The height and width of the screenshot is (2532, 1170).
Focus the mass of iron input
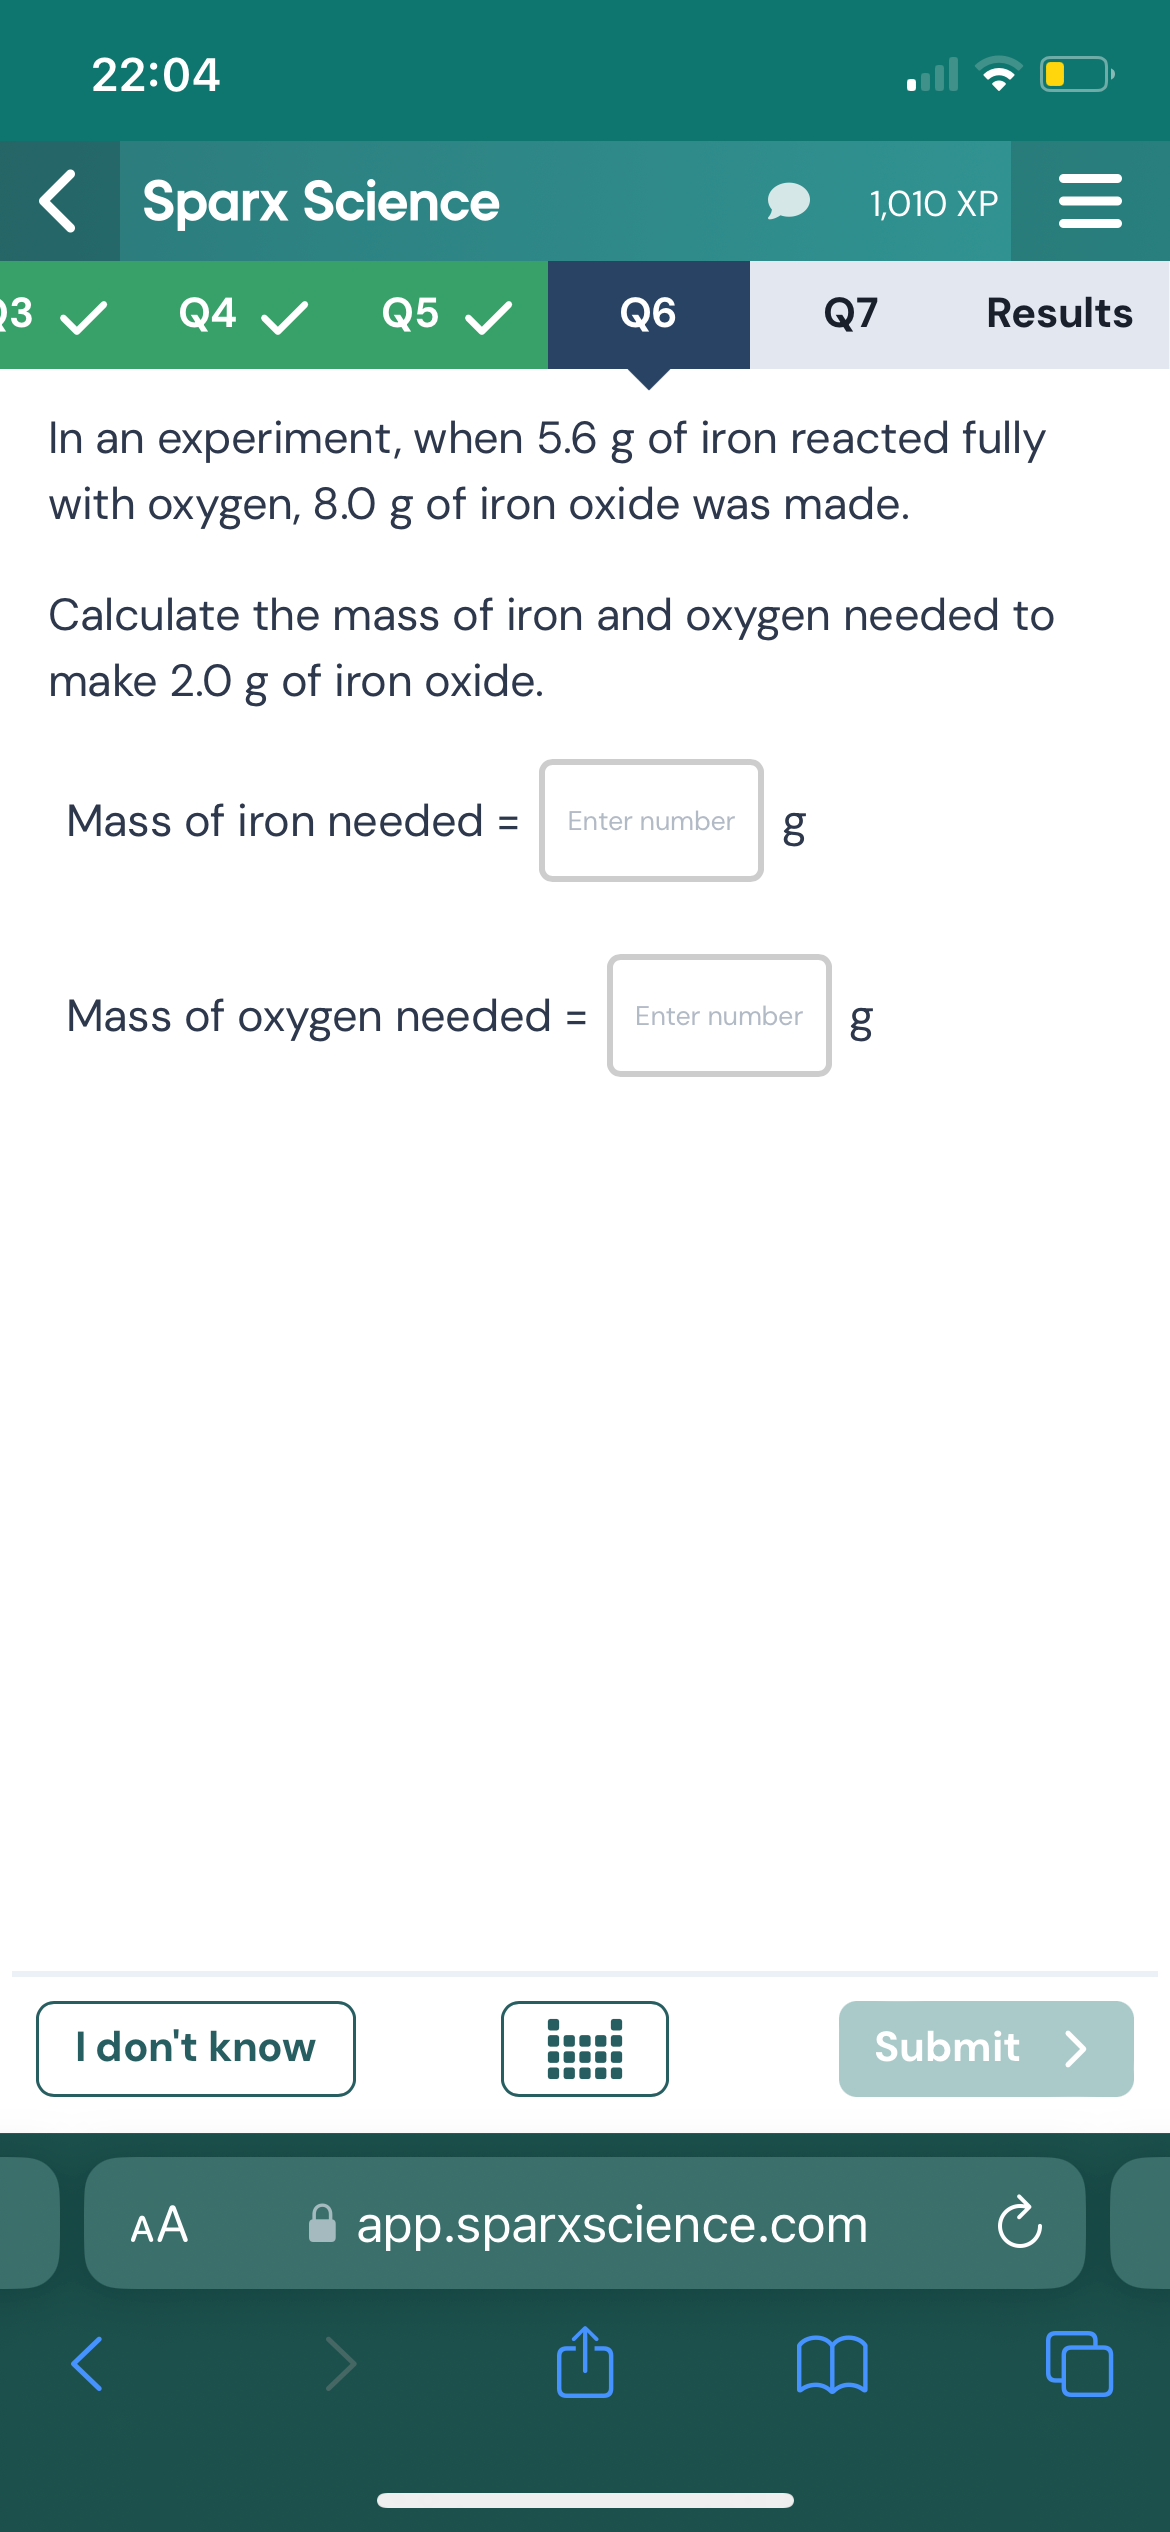coord(651,821)
